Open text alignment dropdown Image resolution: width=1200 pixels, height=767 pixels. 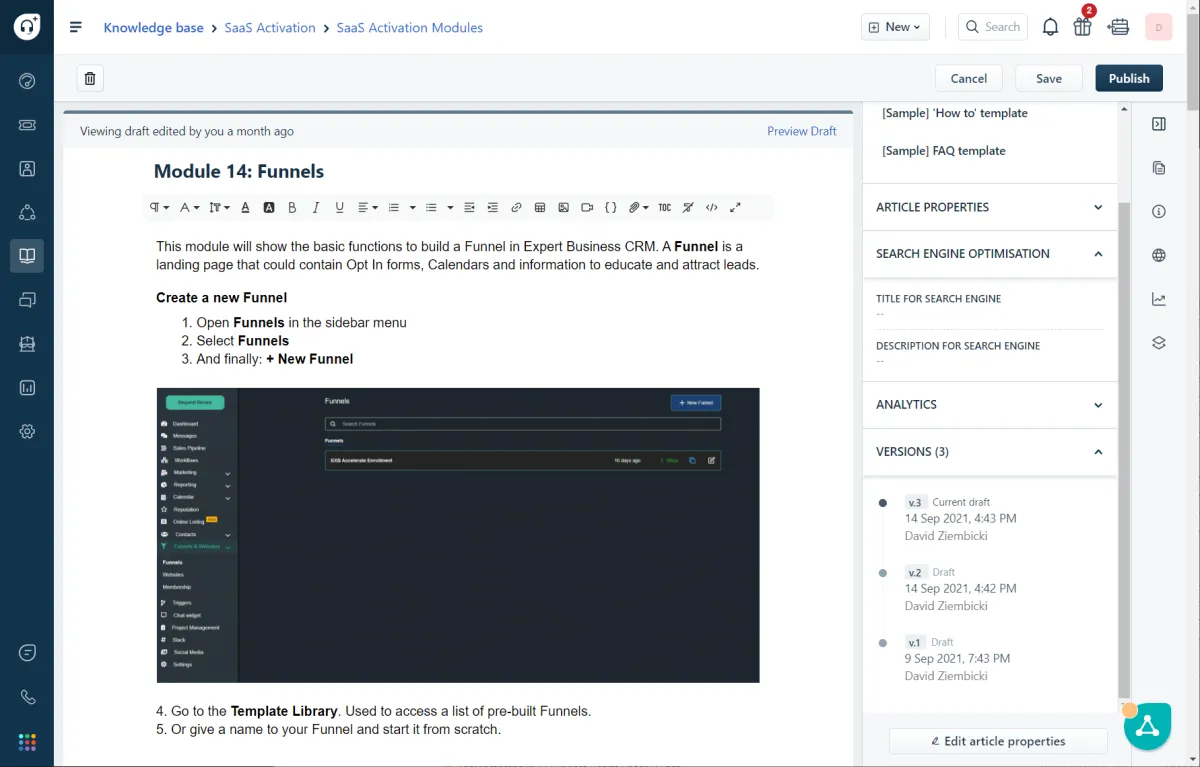[368, 207]
